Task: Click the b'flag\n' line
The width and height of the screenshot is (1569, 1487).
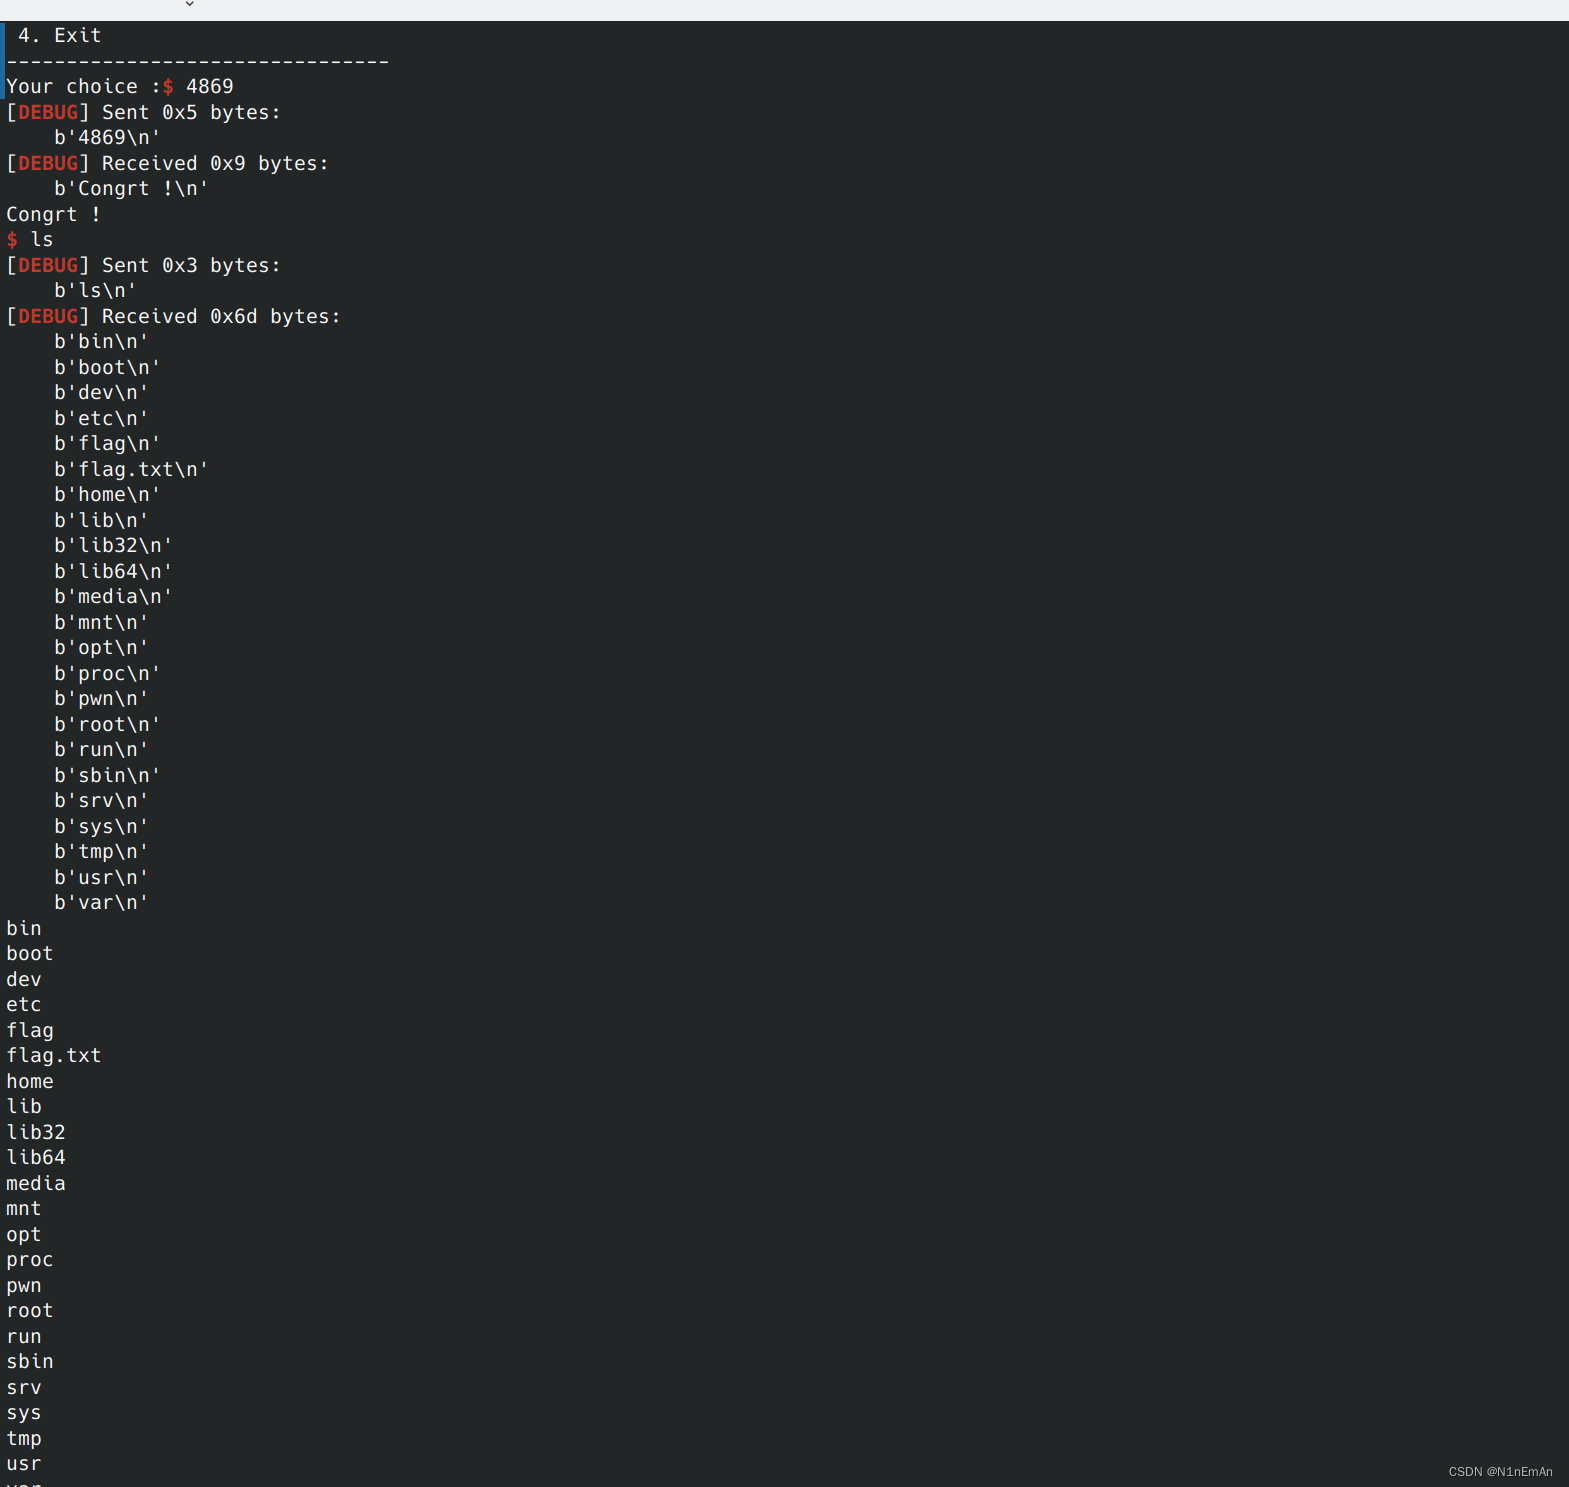Action: [x=107, y=443]
